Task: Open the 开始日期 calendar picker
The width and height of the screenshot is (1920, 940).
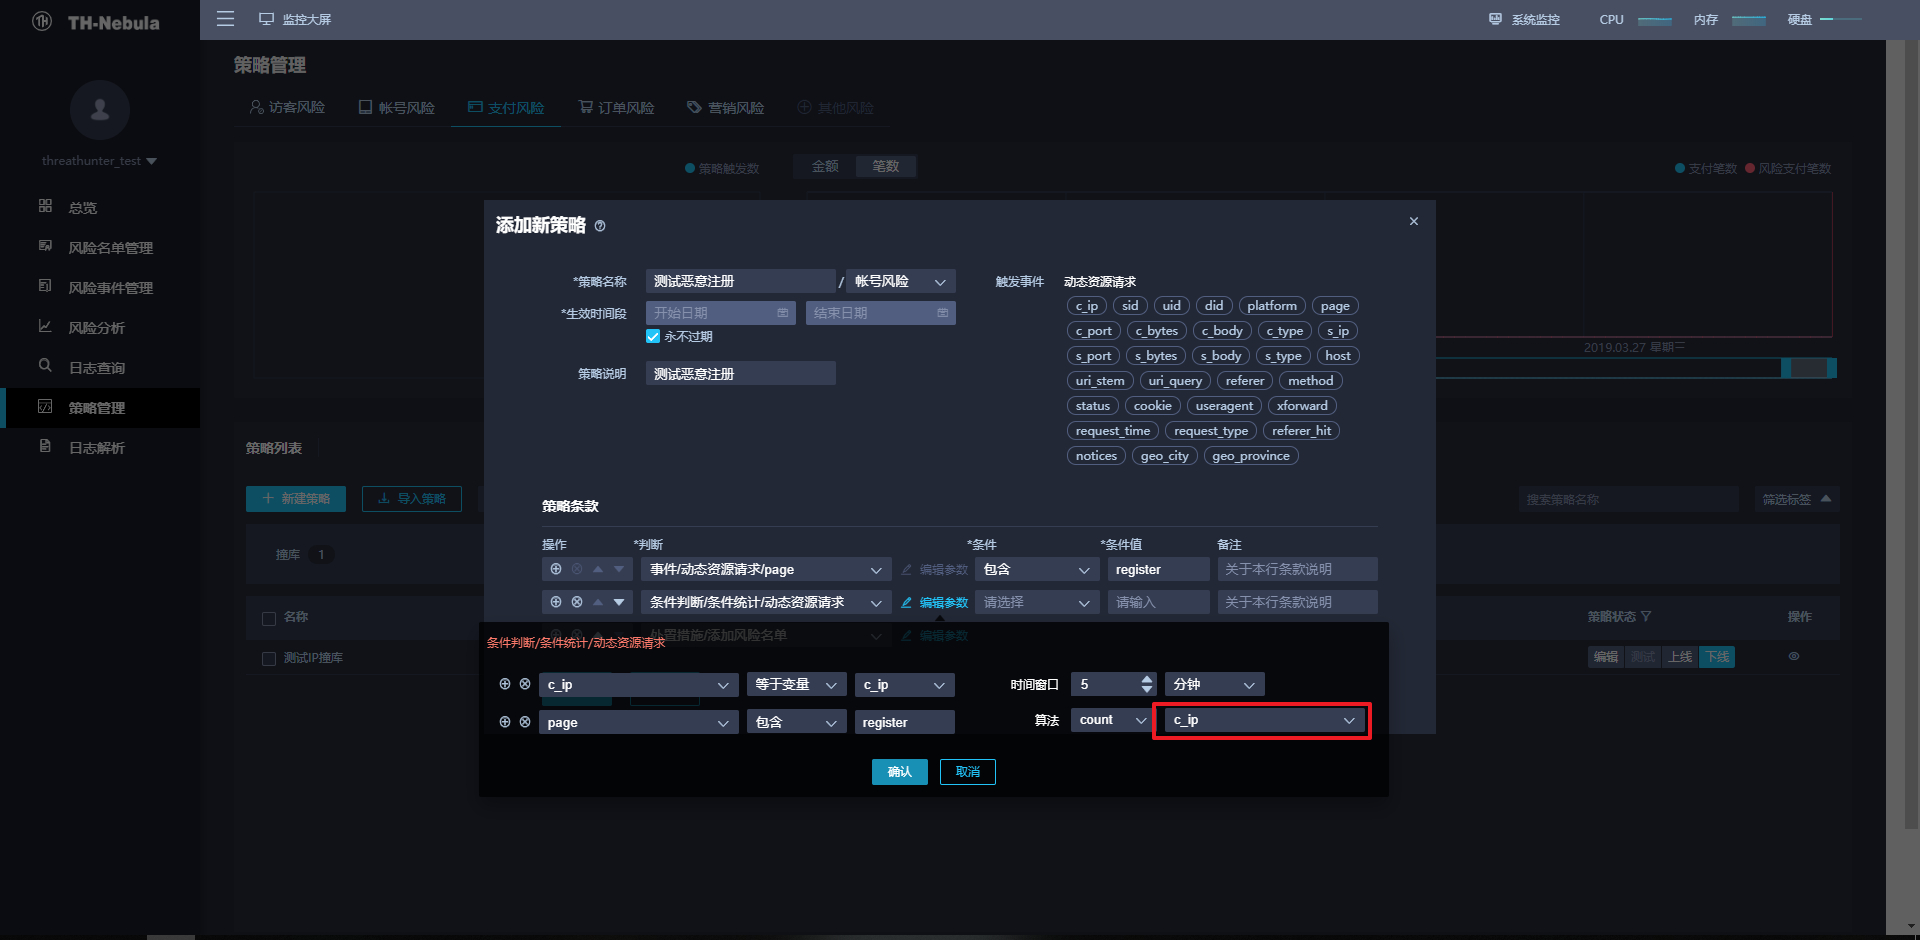Action: pyautogui.click(x=783, y=313)
